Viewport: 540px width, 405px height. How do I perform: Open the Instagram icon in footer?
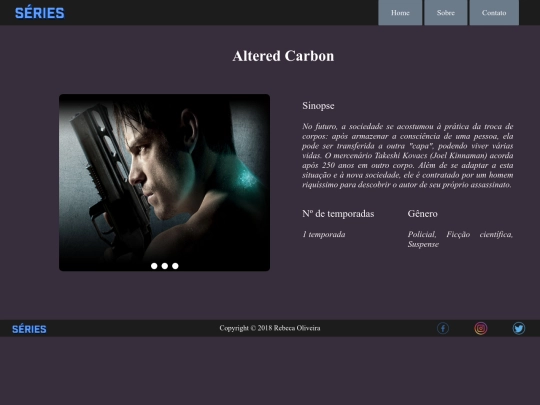point(481,328)
